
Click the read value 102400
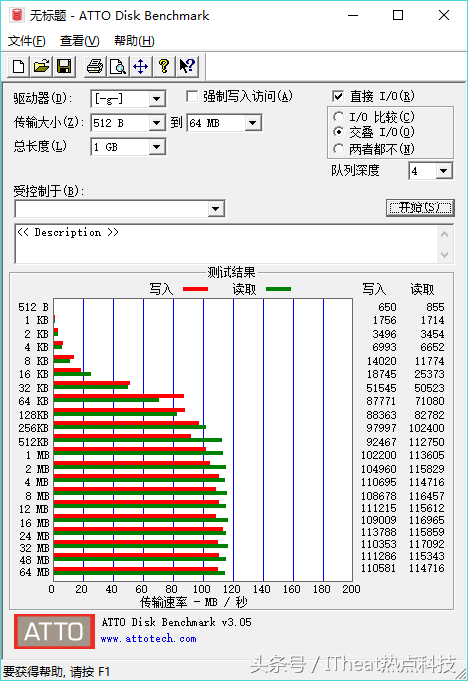(427, 428)
